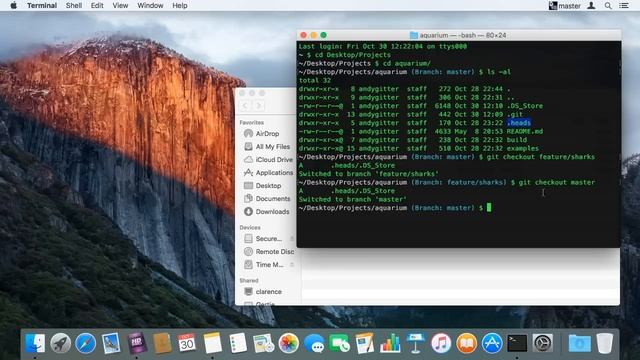
Task: Select Applications in Finder sidebar
Action: point(269,173)
